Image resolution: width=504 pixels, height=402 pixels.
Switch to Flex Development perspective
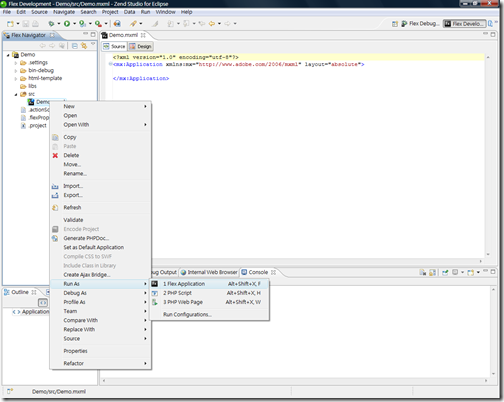464,24
